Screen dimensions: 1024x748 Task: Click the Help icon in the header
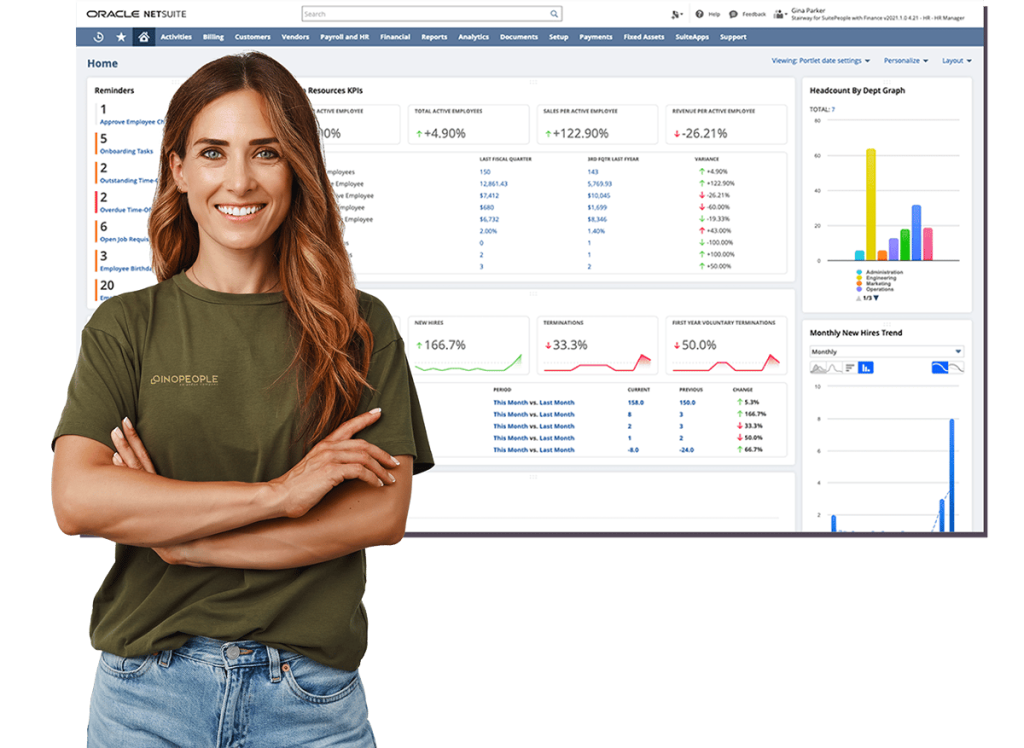pyautogui.click(x=699, y=13)
